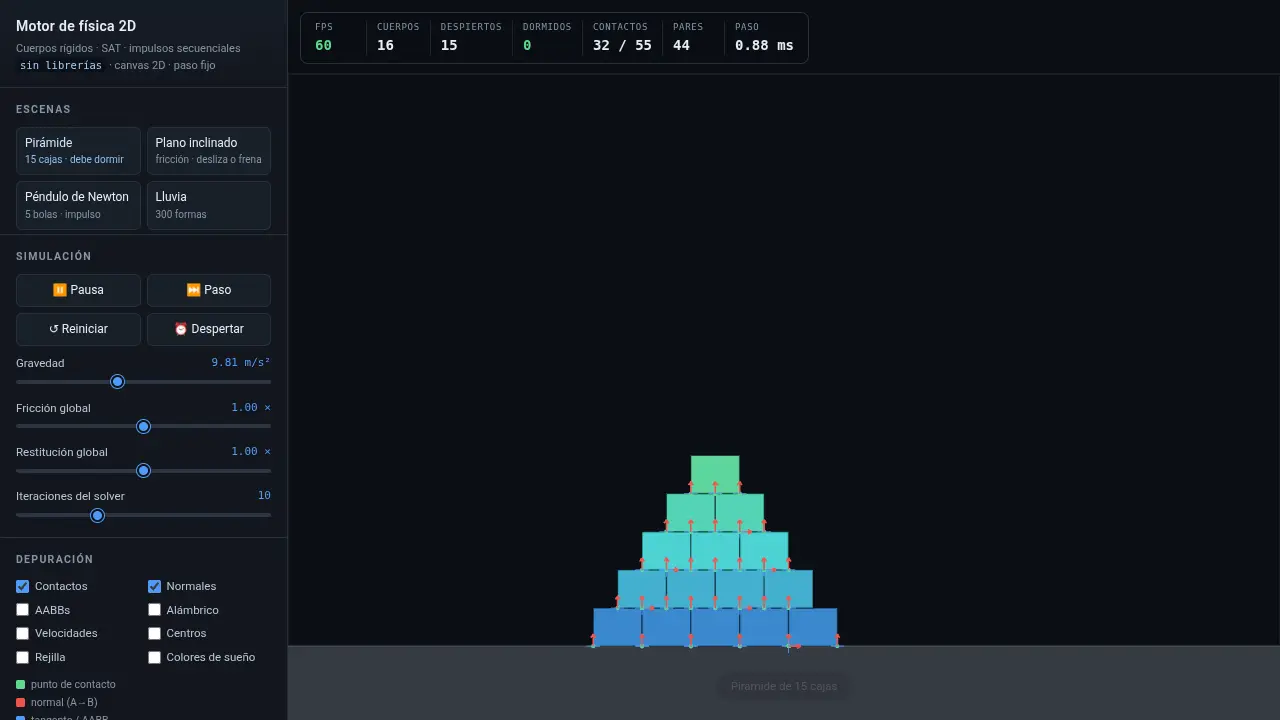Enable the Centros checkbox
This screenshot has width=1280, height=720.
tap(155, 633)
